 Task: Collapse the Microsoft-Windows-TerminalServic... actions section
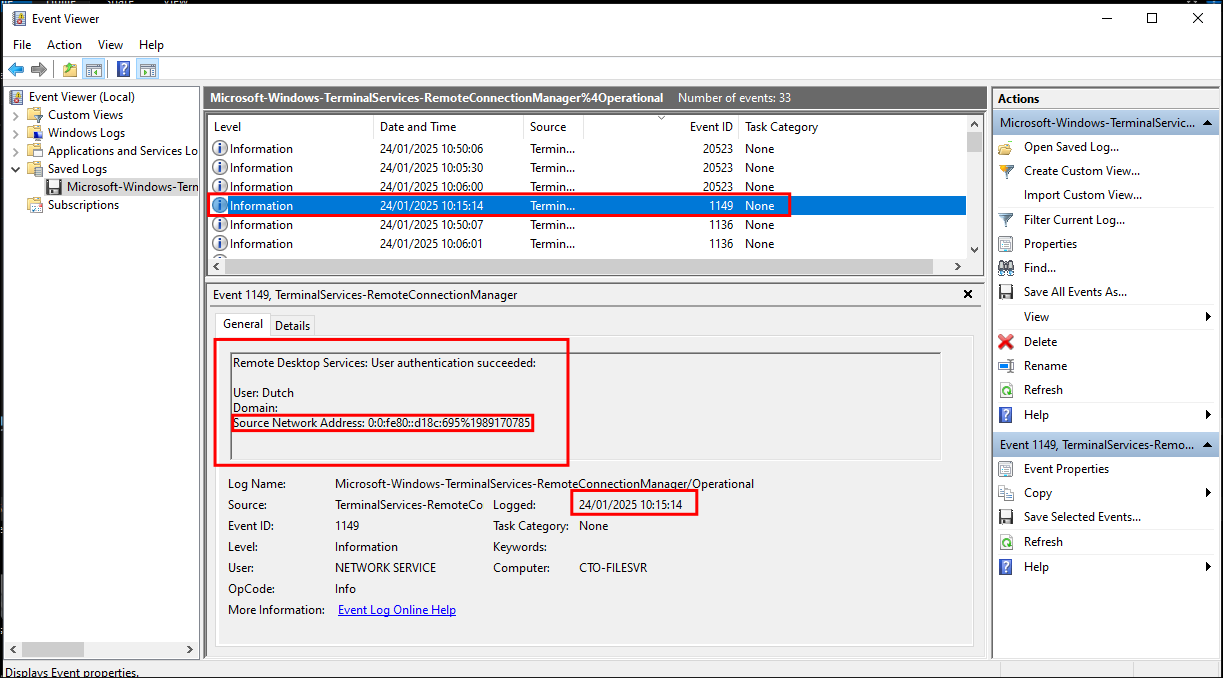(1208, 123)
